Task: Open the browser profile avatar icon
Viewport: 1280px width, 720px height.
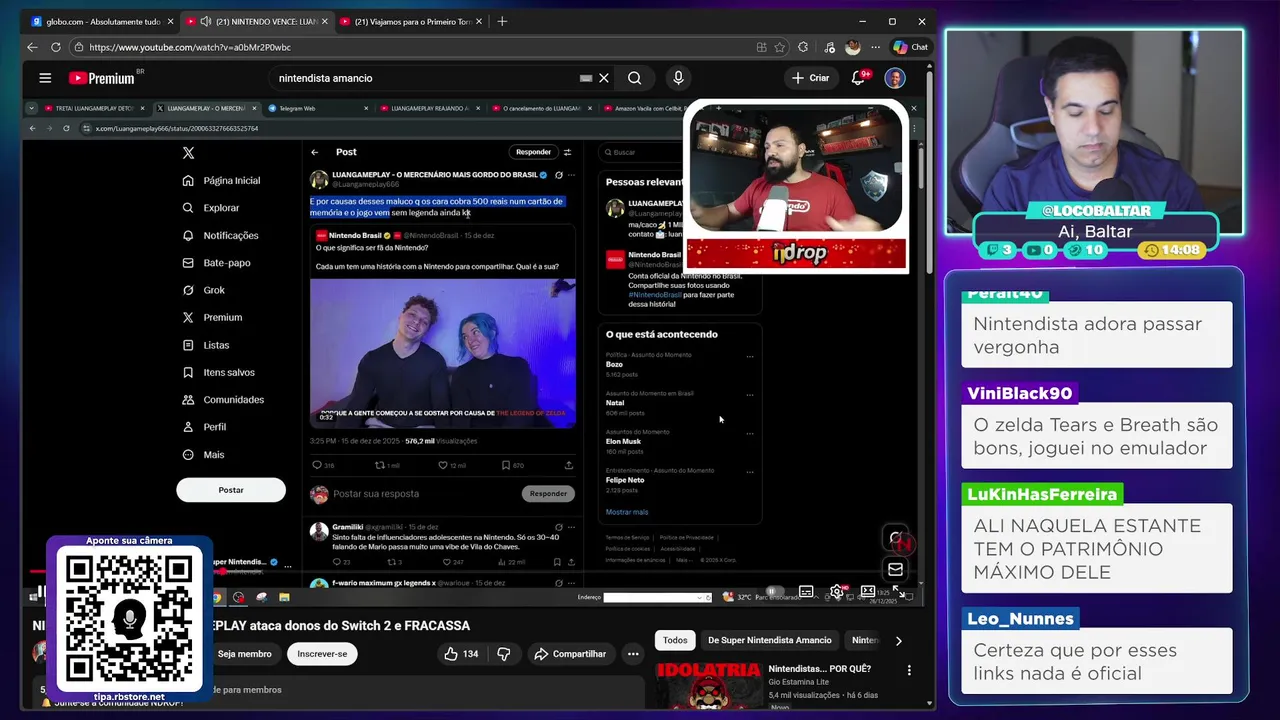Action: coord(852,47)
